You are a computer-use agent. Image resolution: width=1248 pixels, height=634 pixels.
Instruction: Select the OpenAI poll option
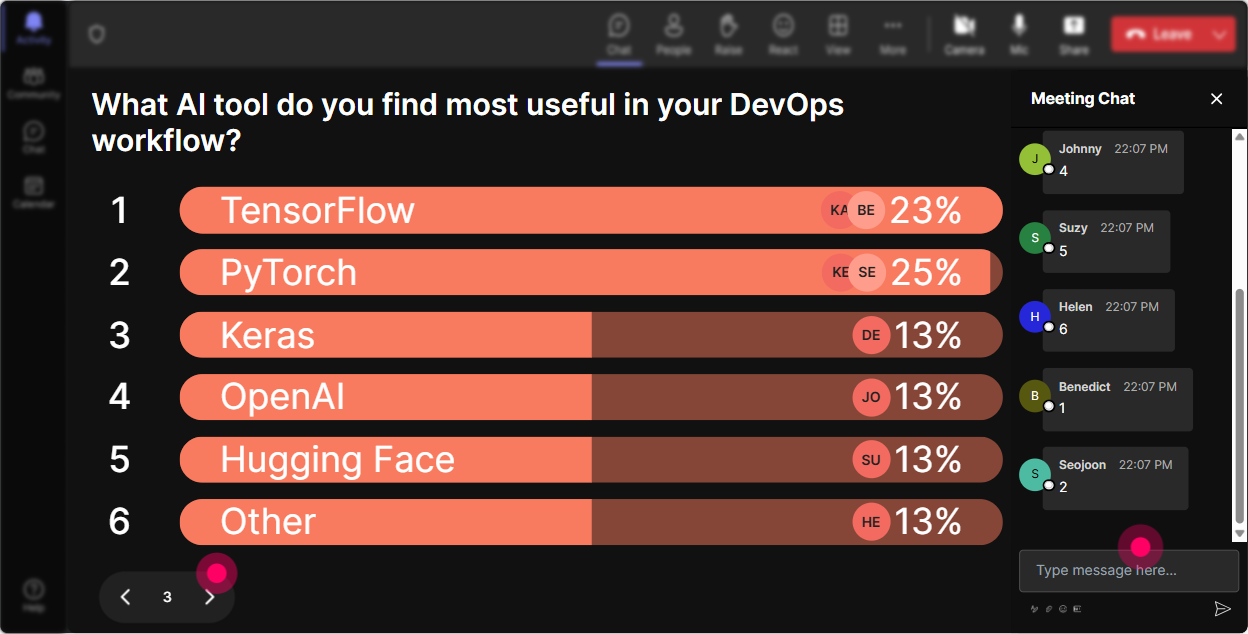pyautogui.click(x=591, y=397)
